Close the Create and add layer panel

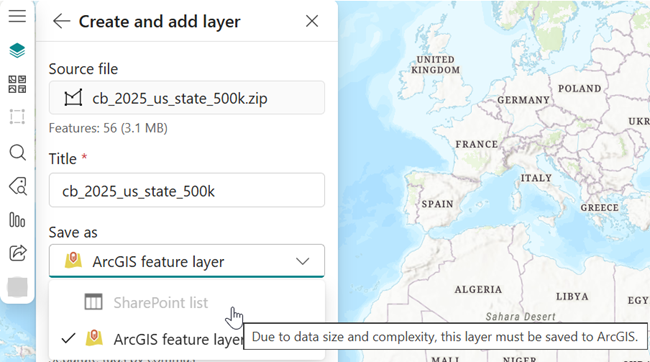(312, 21)
